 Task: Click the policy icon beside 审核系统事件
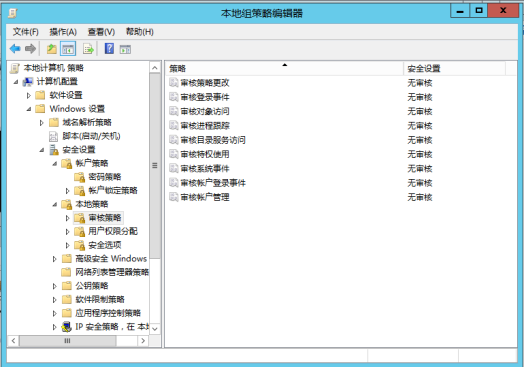pyautogui.click(x=173, y=168)
